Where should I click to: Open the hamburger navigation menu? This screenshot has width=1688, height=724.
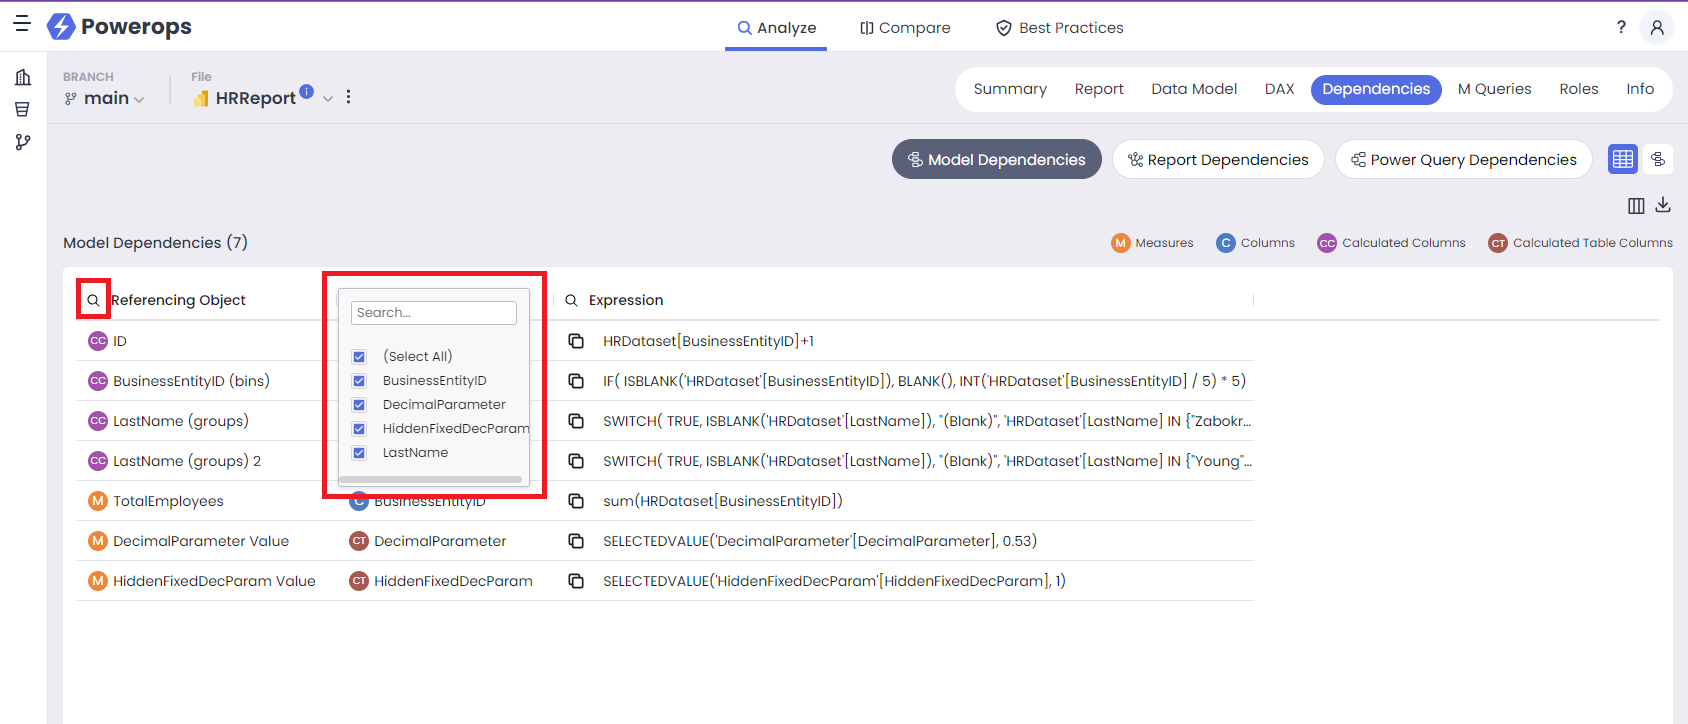[x=22, y=23]
